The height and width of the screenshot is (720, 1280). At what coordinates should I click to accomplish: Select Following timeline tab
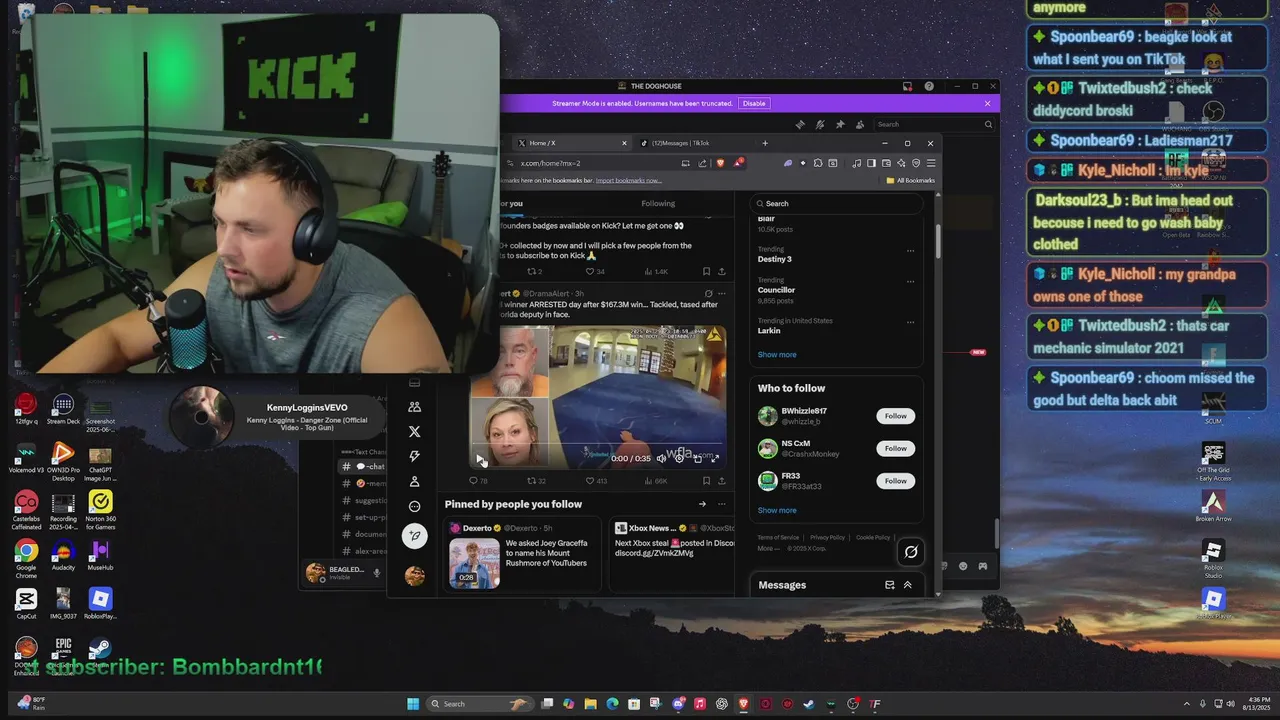click(658, 203)
